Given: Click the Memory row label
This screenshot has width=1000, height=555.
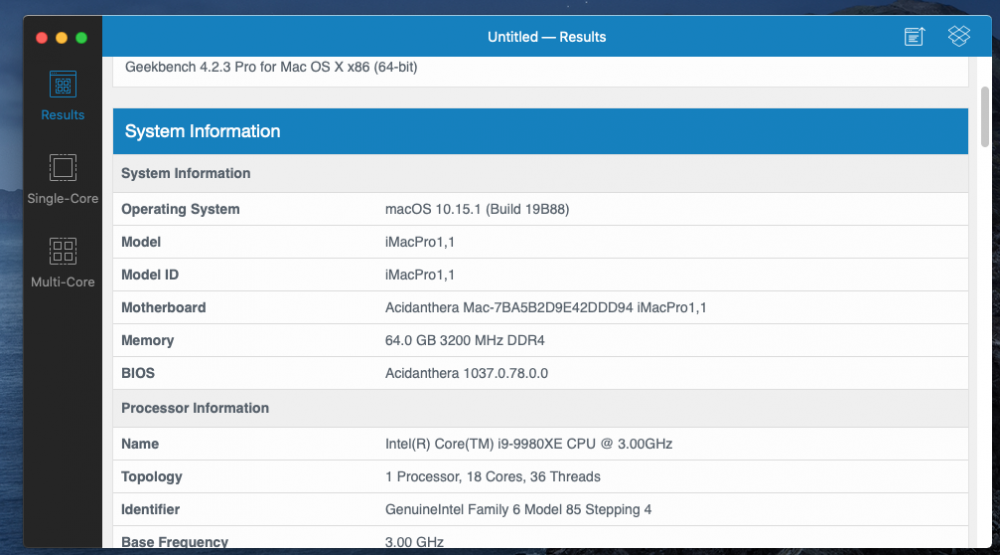Looking at the screenshot, I should point(147,341).
